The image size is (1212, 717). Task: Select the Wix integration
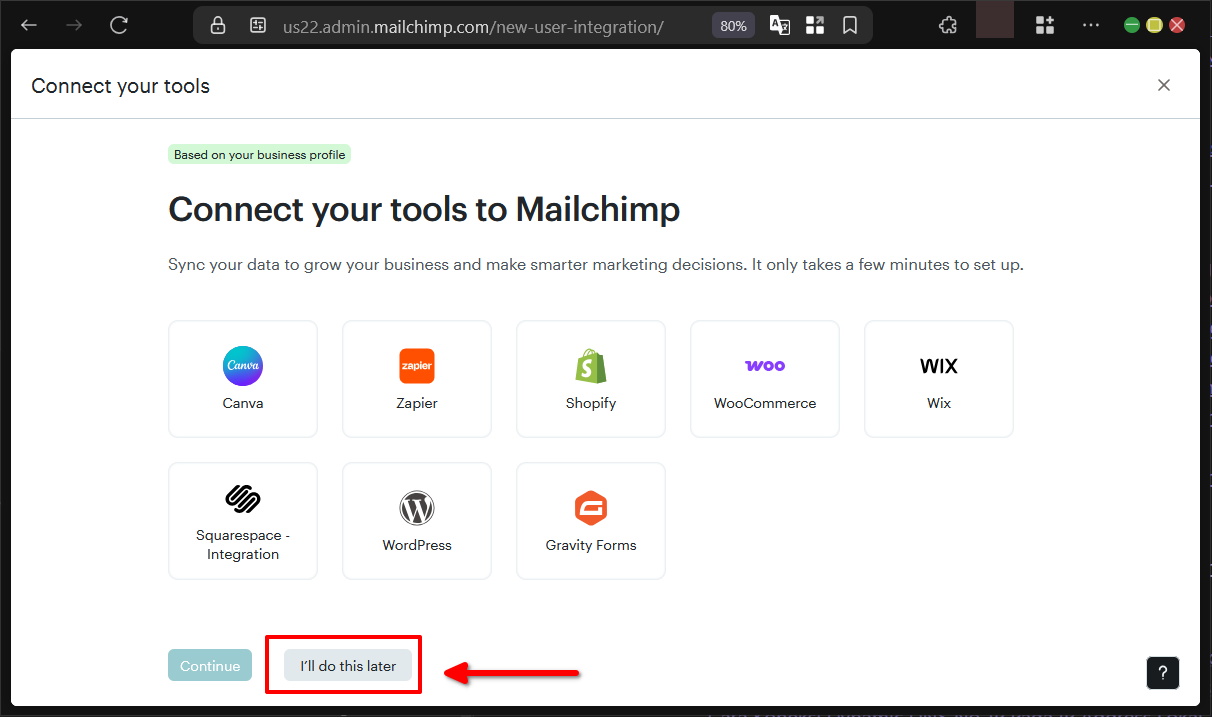(938, 379)
